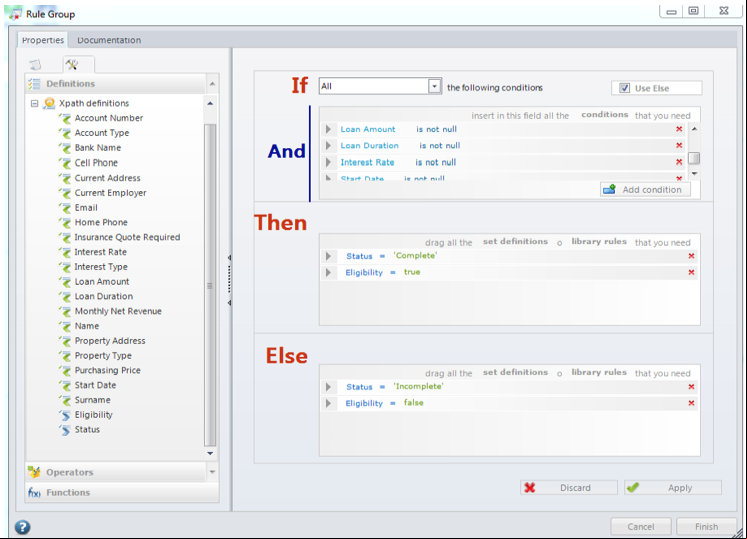Click the Functions fx icon

pyautogui.click(x=34, y=492)
